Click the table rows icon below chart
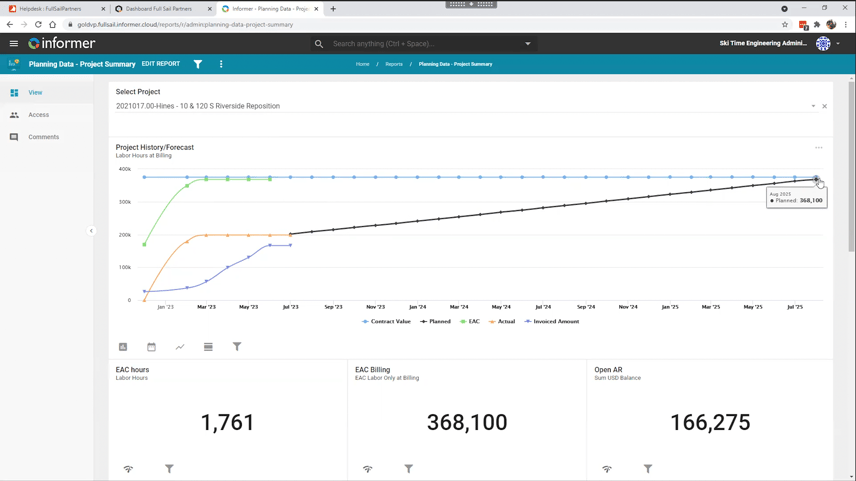 (208, 347)
